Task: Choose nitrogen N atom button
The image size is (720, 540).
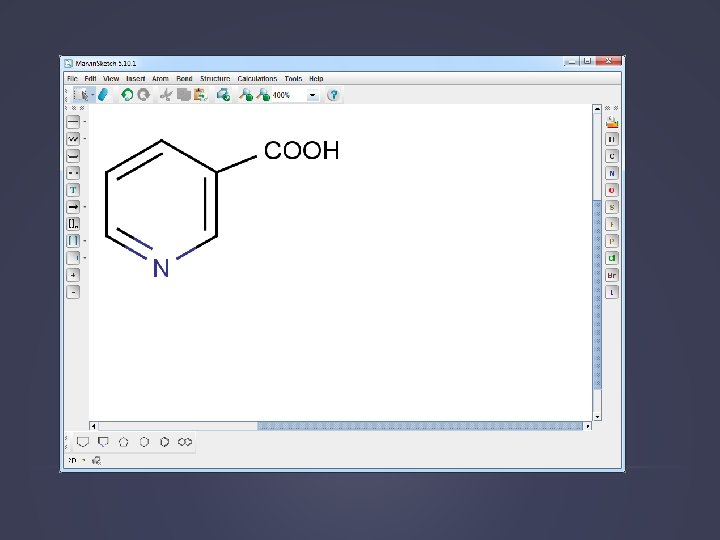Action: click(612, 173)
